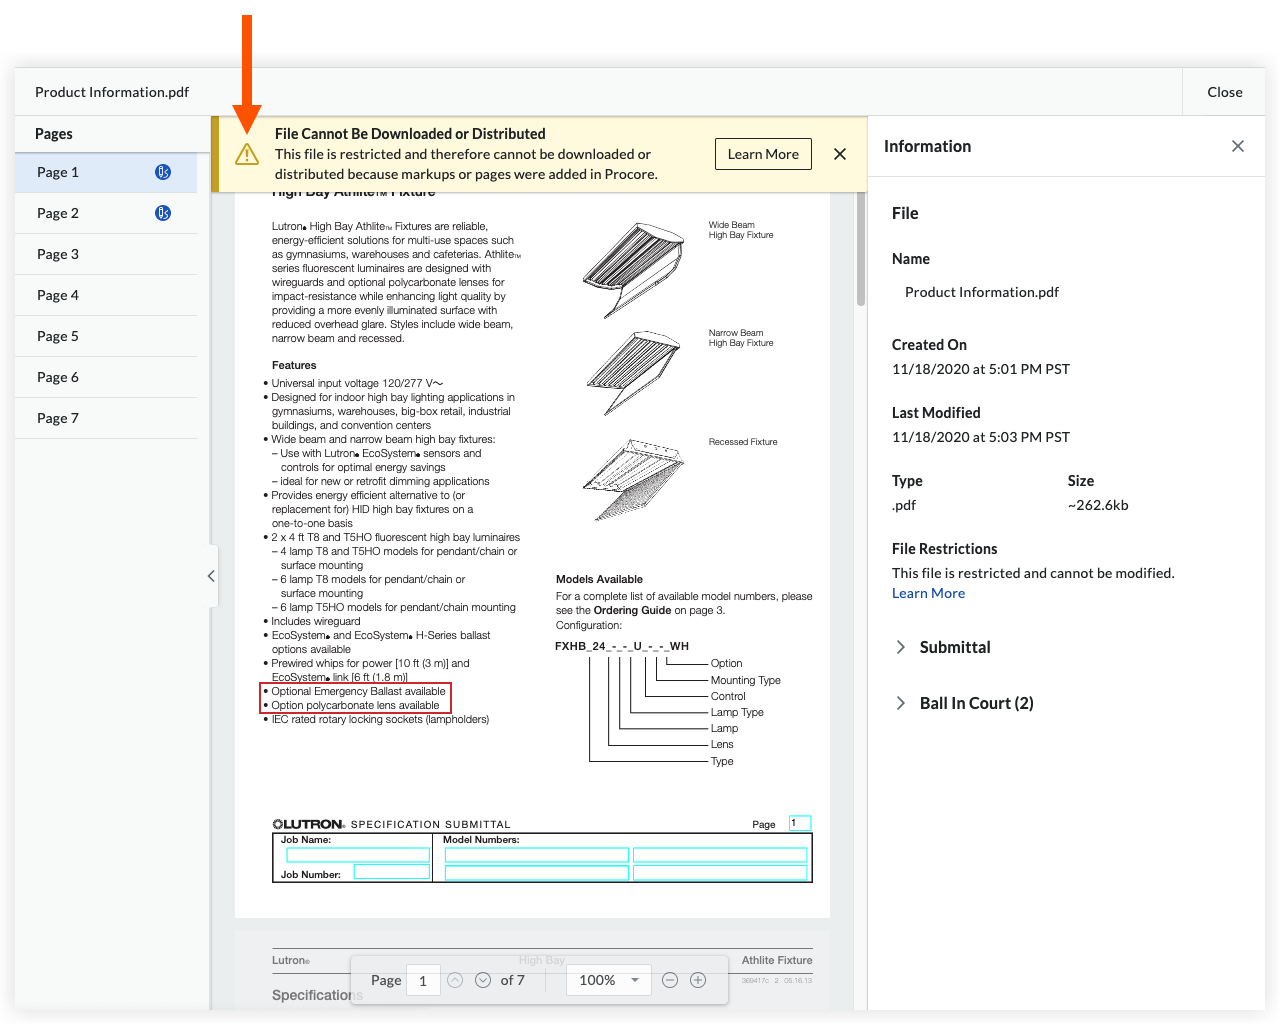Click the second Model Numbers field, top row
This screenshot has width=1280, height=1025.
(x=720, y=855)
